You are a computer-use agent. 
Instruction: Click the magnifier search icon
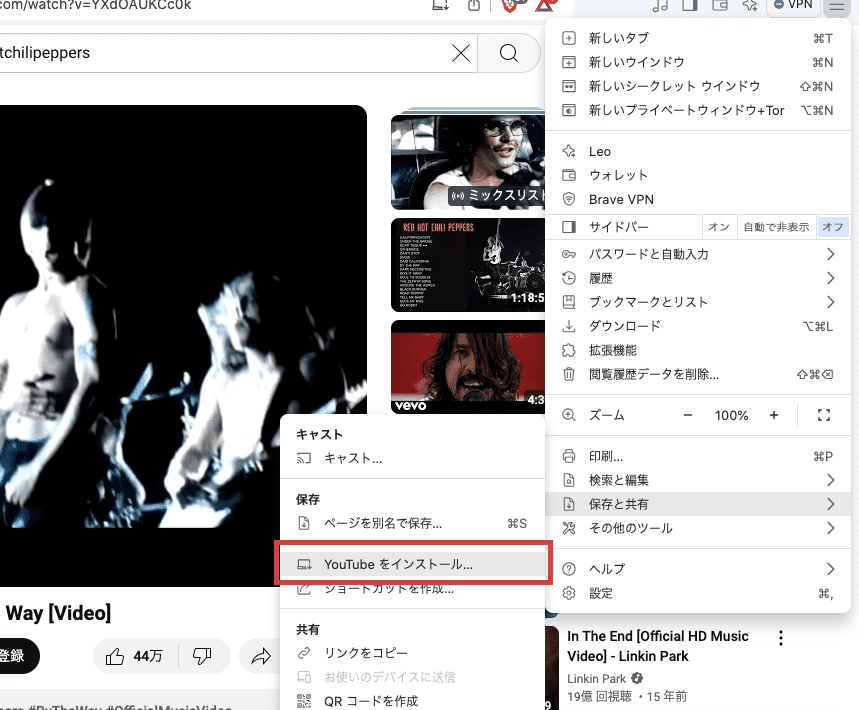[509, 53]
